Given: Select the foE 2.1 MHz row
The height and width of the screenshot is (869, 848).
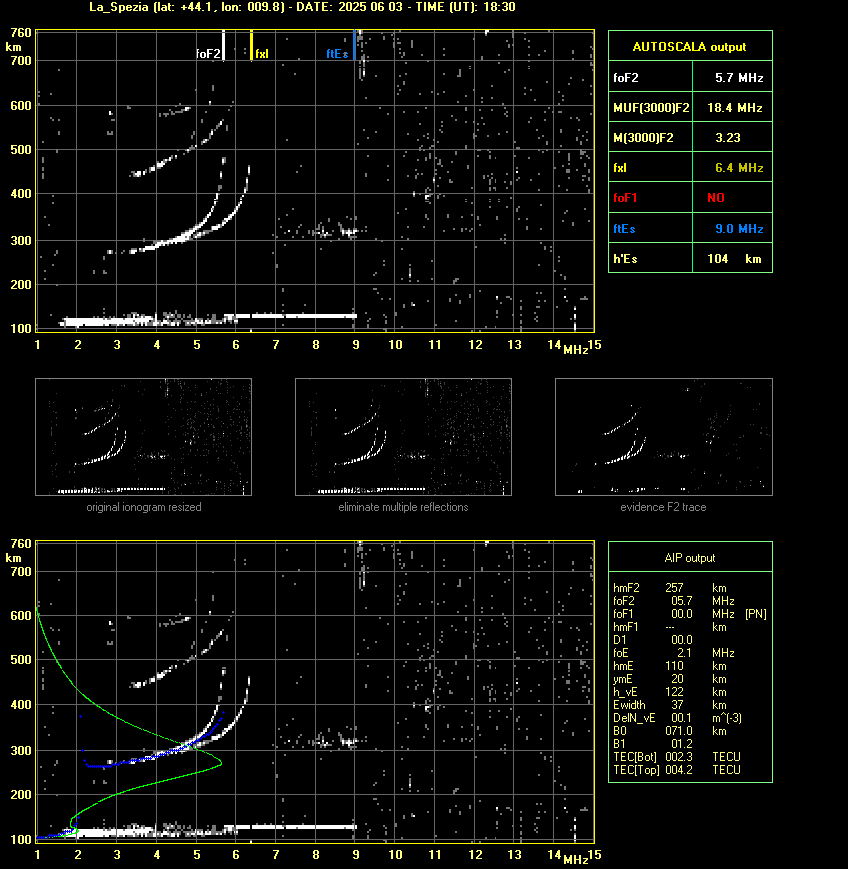Looking at the screenshot, I should pyautogui.click(x=690, y=653).
